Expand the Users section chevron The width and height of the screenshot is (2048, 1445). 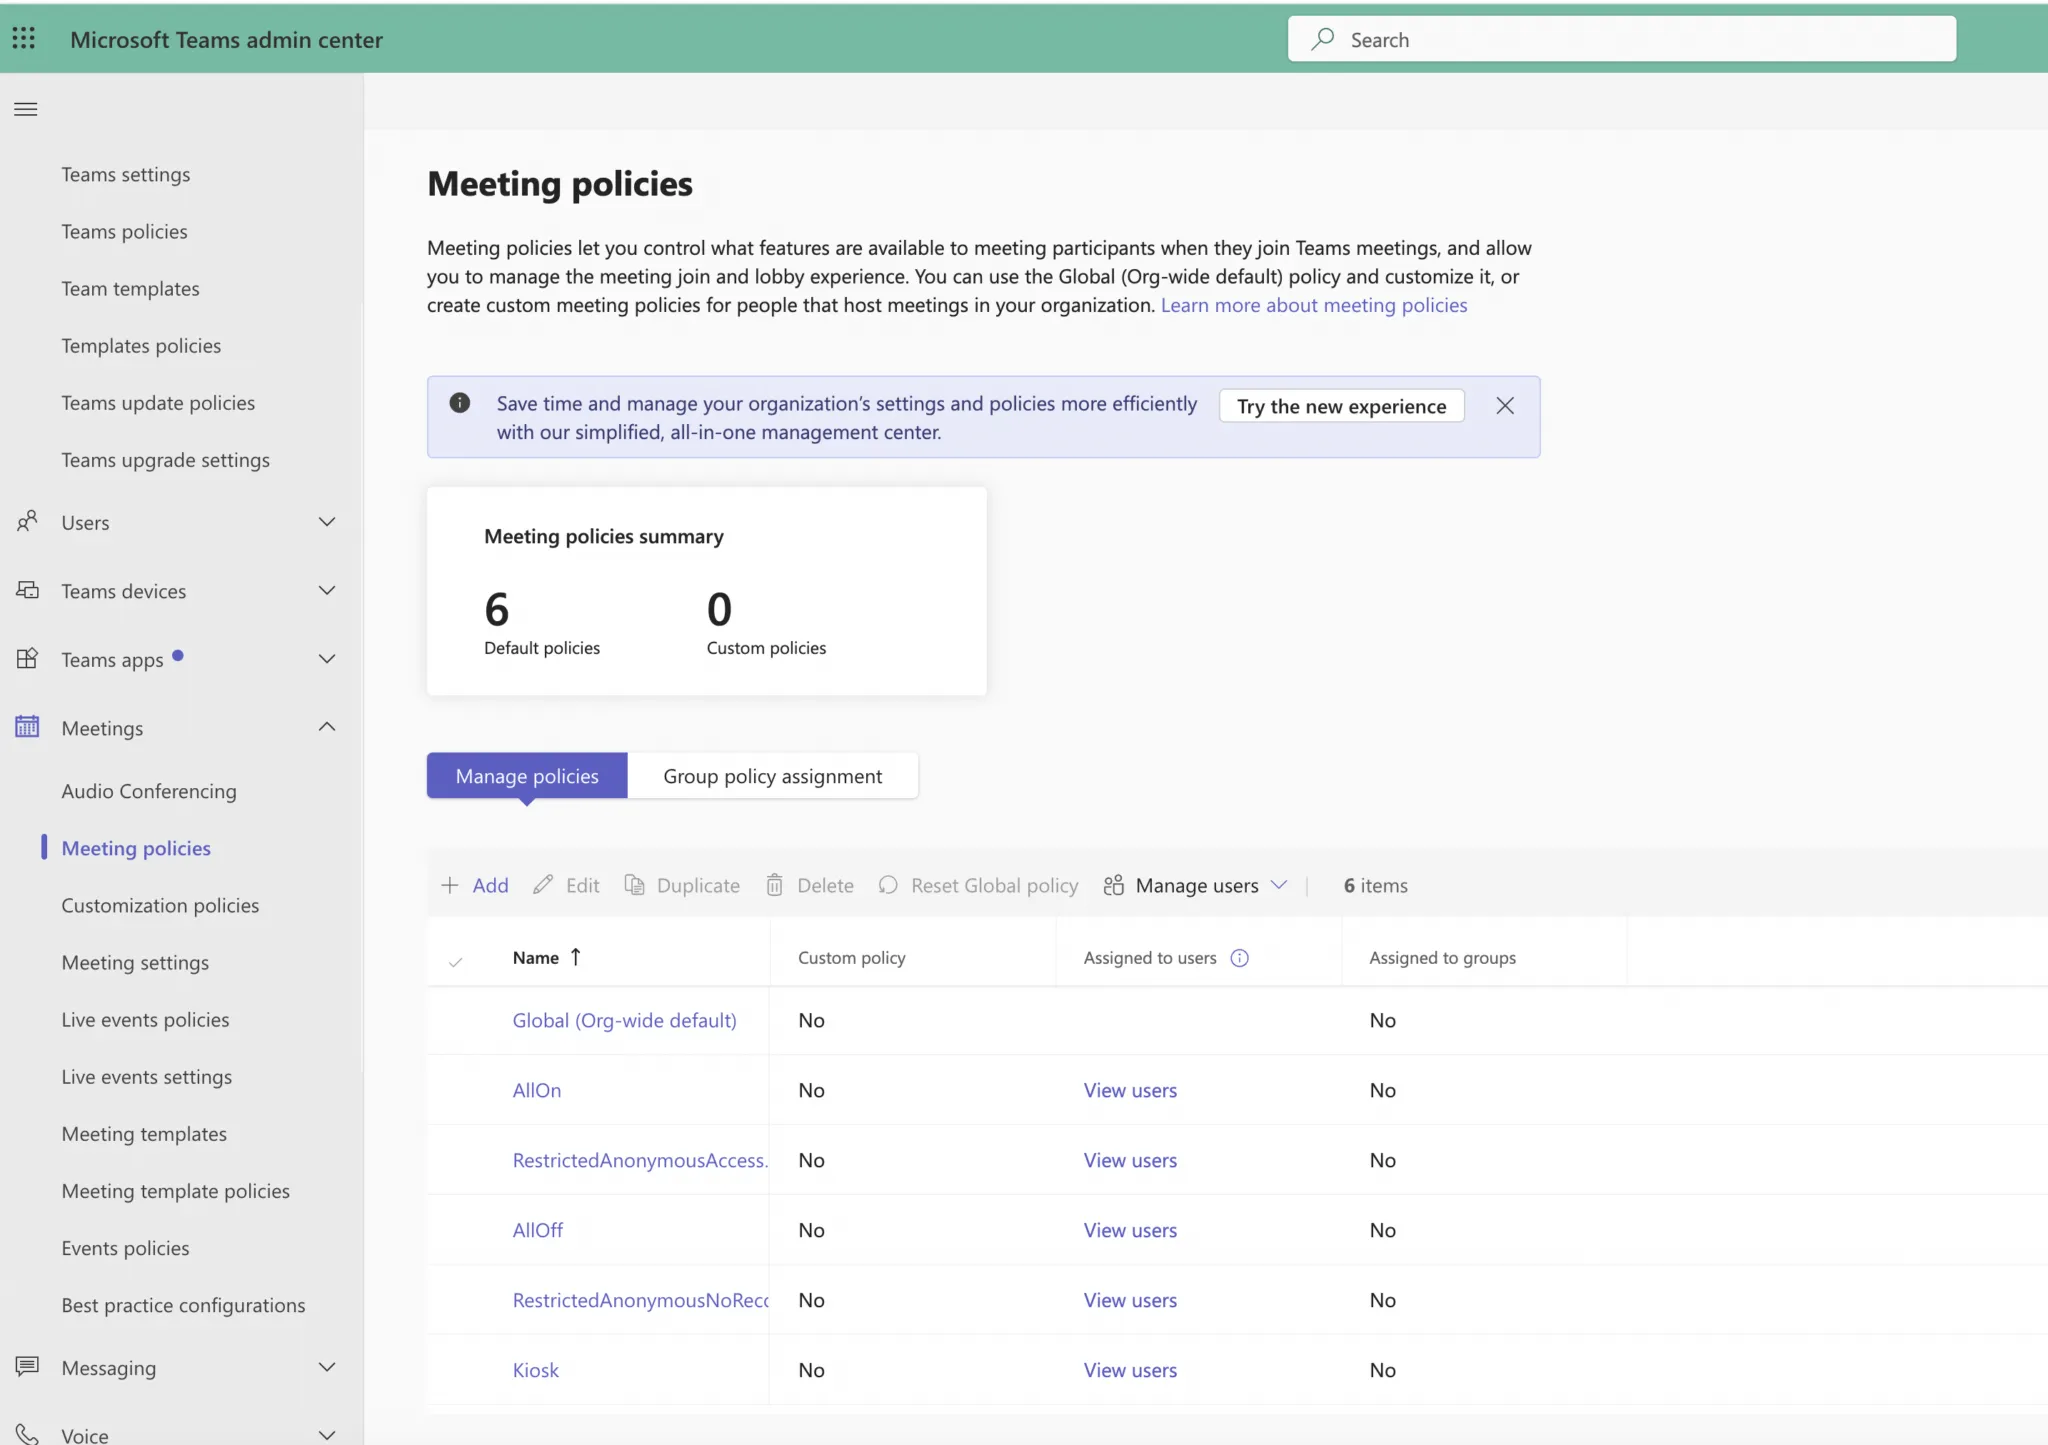pos(327,522)
